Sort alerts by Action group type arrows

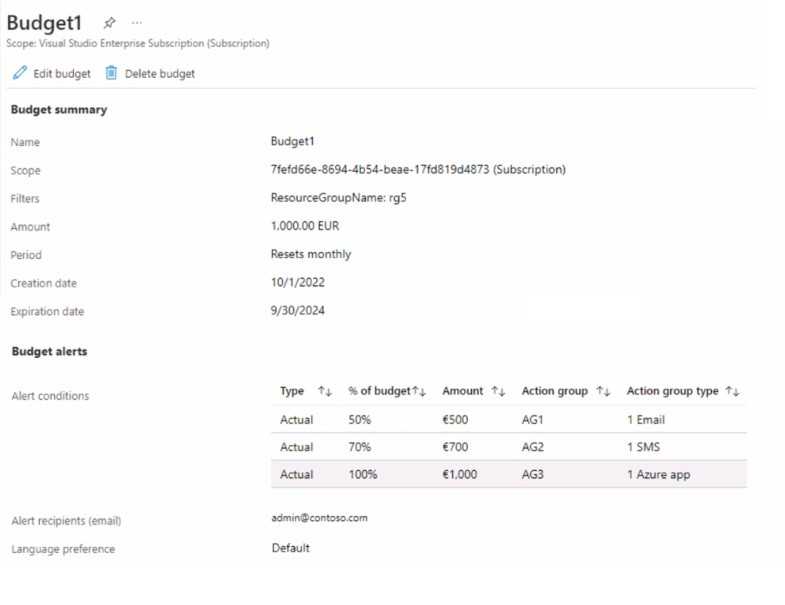tap(732, 391)
